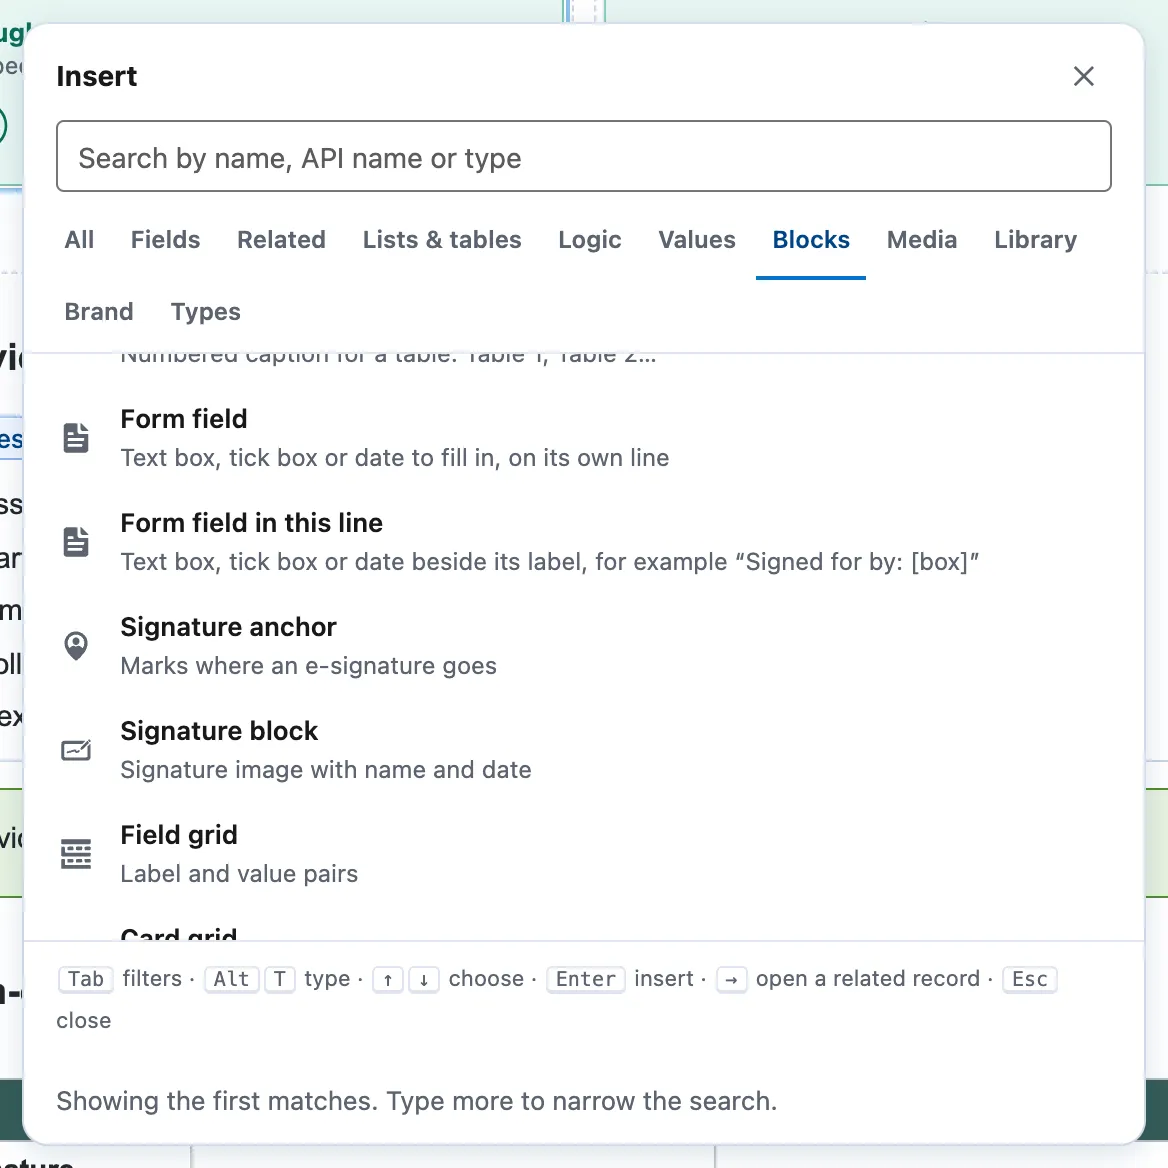Image resolution: width=1168 pixels, height=1168 pixels.
Task: Click the 'Label and value pairs' description
Action: (239, 874)
